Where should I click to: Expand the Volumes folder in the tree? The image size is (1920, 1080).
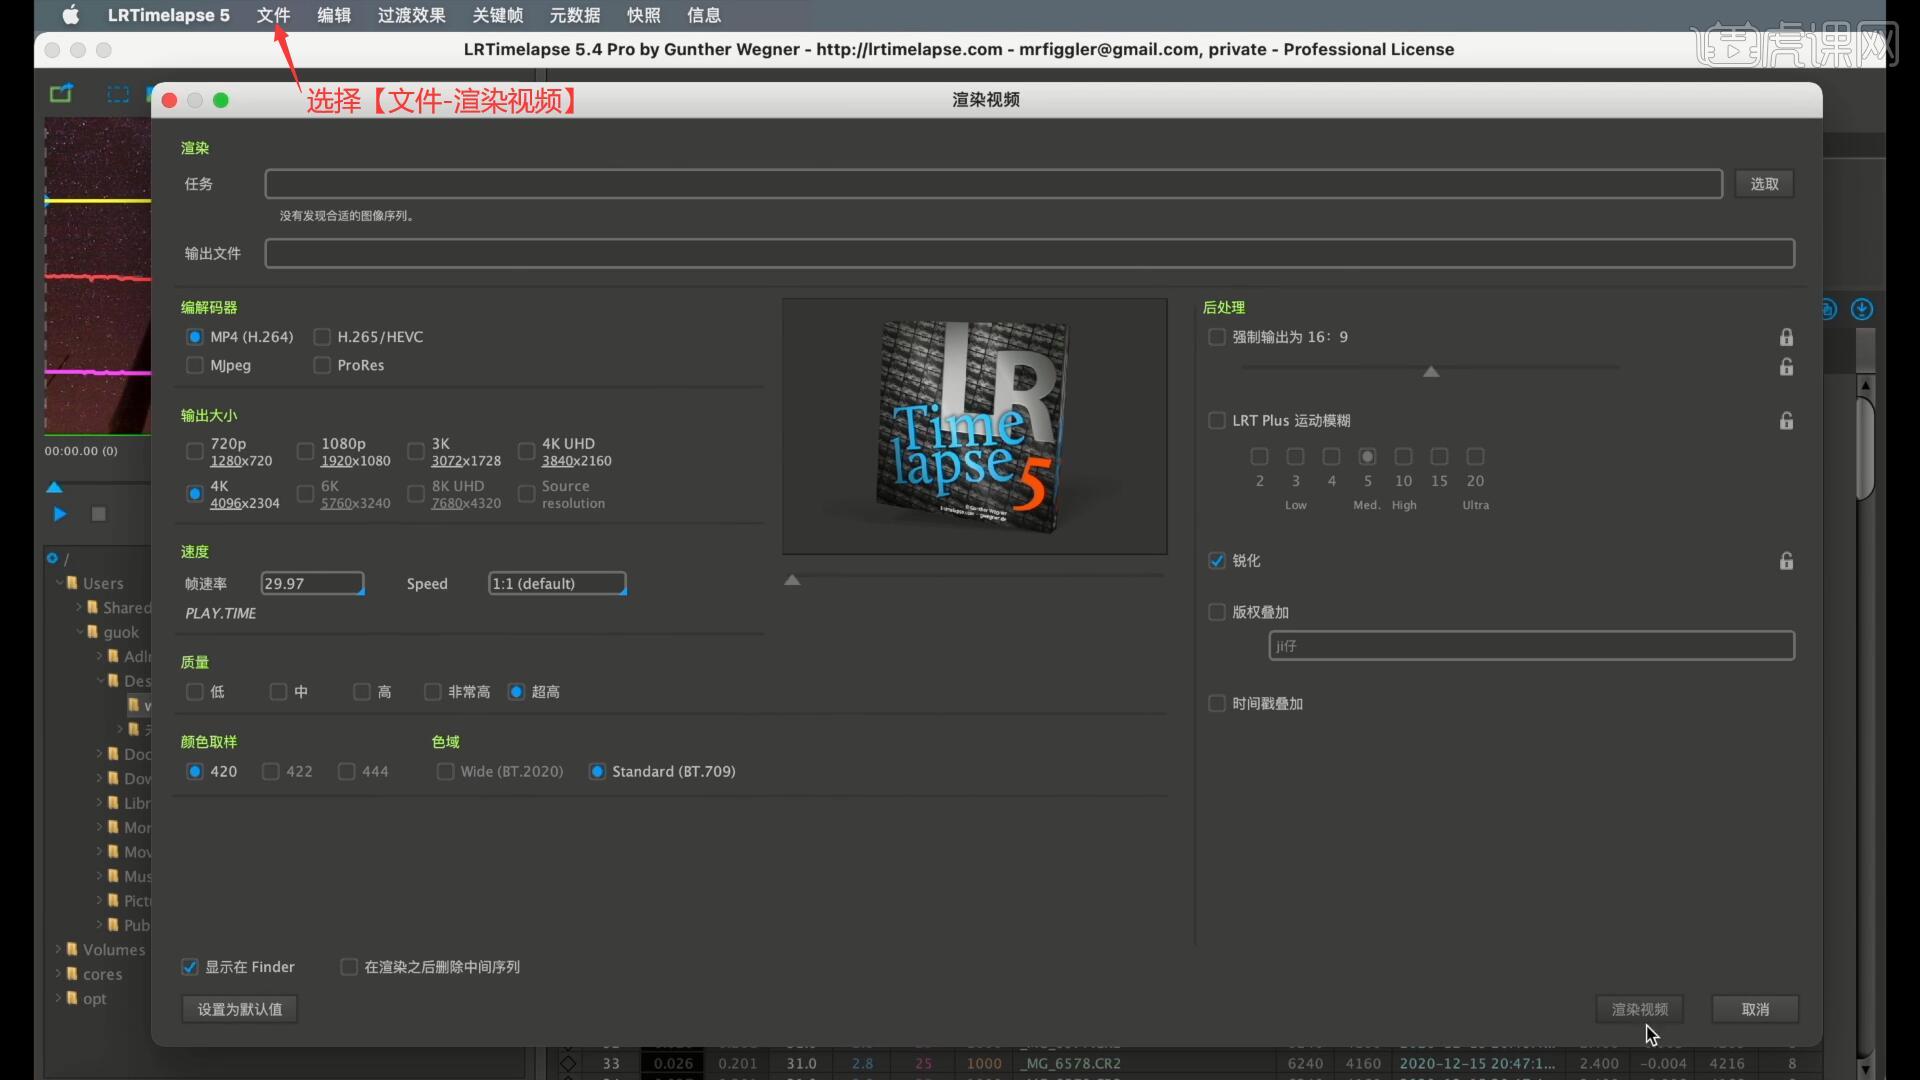point(58,949)
